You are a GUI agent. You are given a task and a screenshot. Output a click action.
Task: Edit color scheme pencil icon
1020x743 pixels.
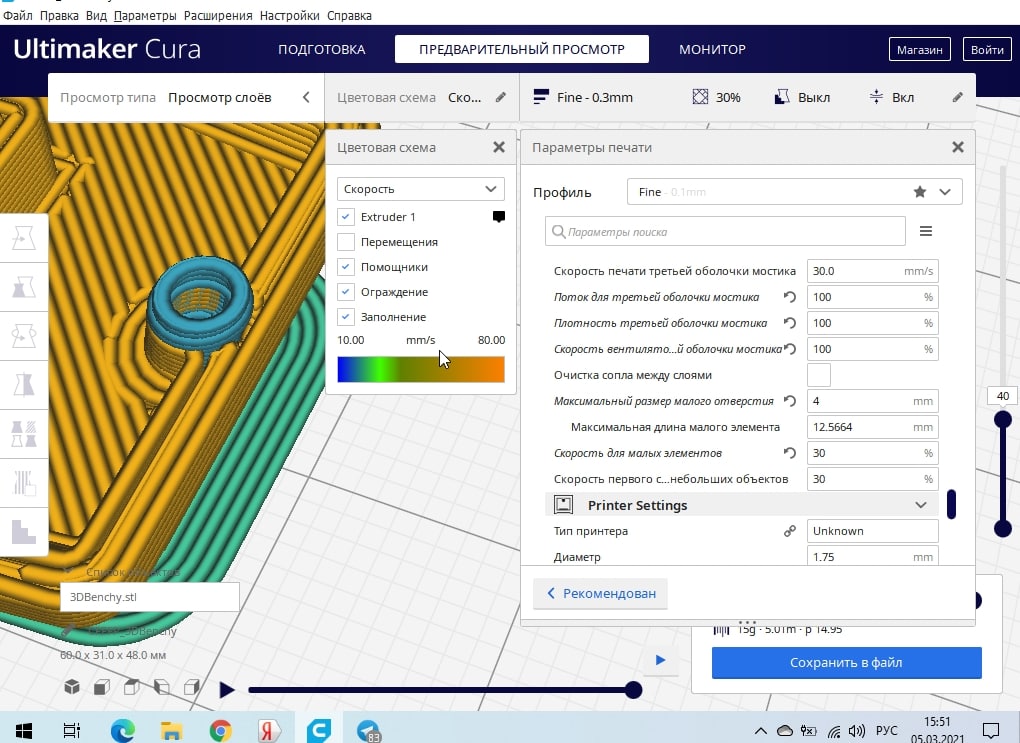tap(500, 97)
